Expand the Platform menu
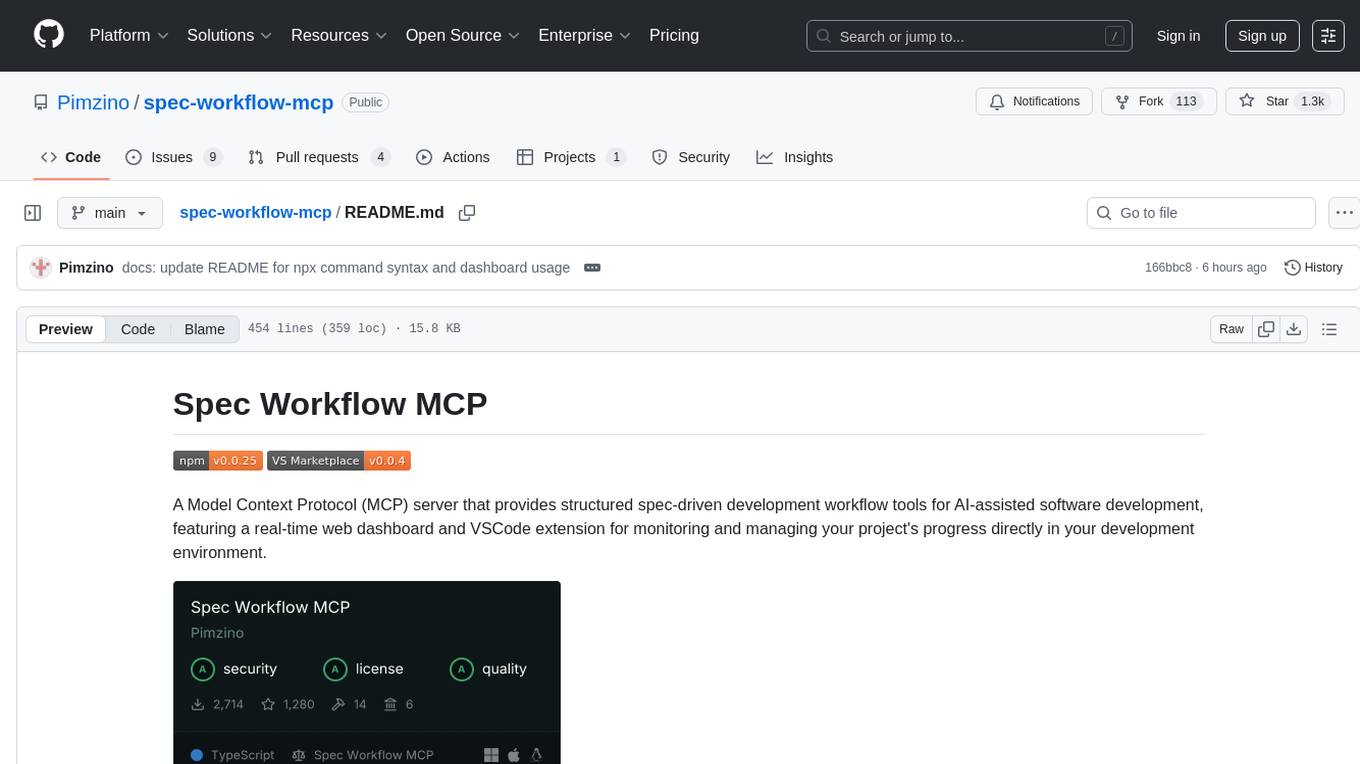Screen dimensions: 1360x764 (x=129, y=35)
